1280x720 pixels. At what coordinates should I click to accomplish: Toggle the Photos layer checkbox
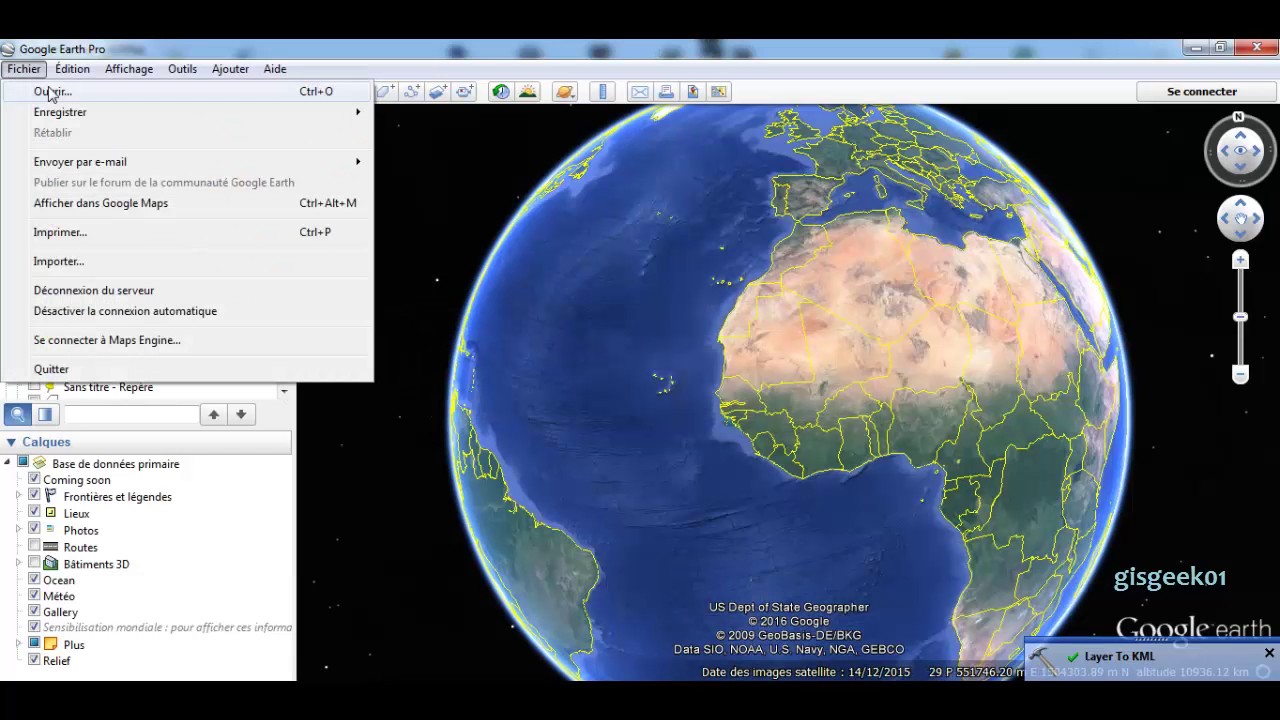pos(34,528)
